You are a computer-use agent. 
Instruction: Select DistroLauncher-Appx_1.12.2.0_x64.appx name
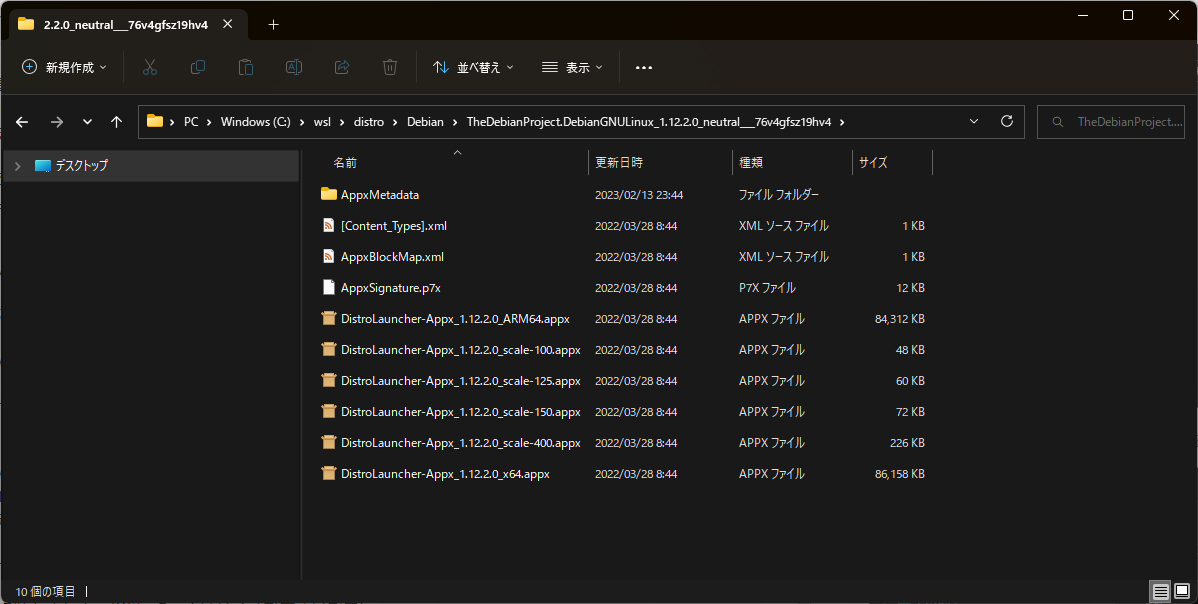click(x=445, y=473)
